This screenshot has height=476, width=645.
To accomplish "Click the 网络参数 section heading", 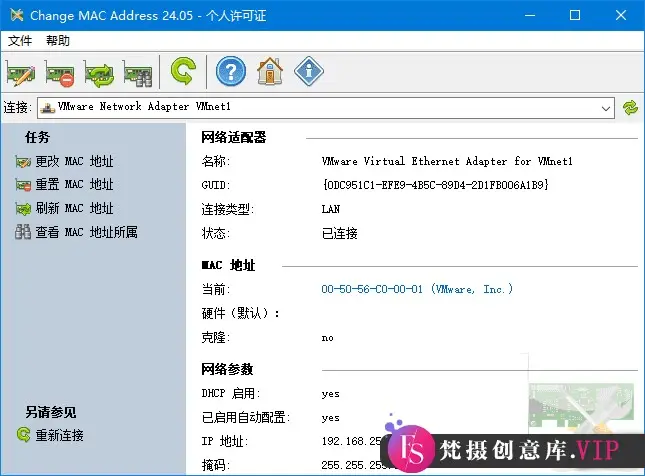I will [x=227, y=369].
